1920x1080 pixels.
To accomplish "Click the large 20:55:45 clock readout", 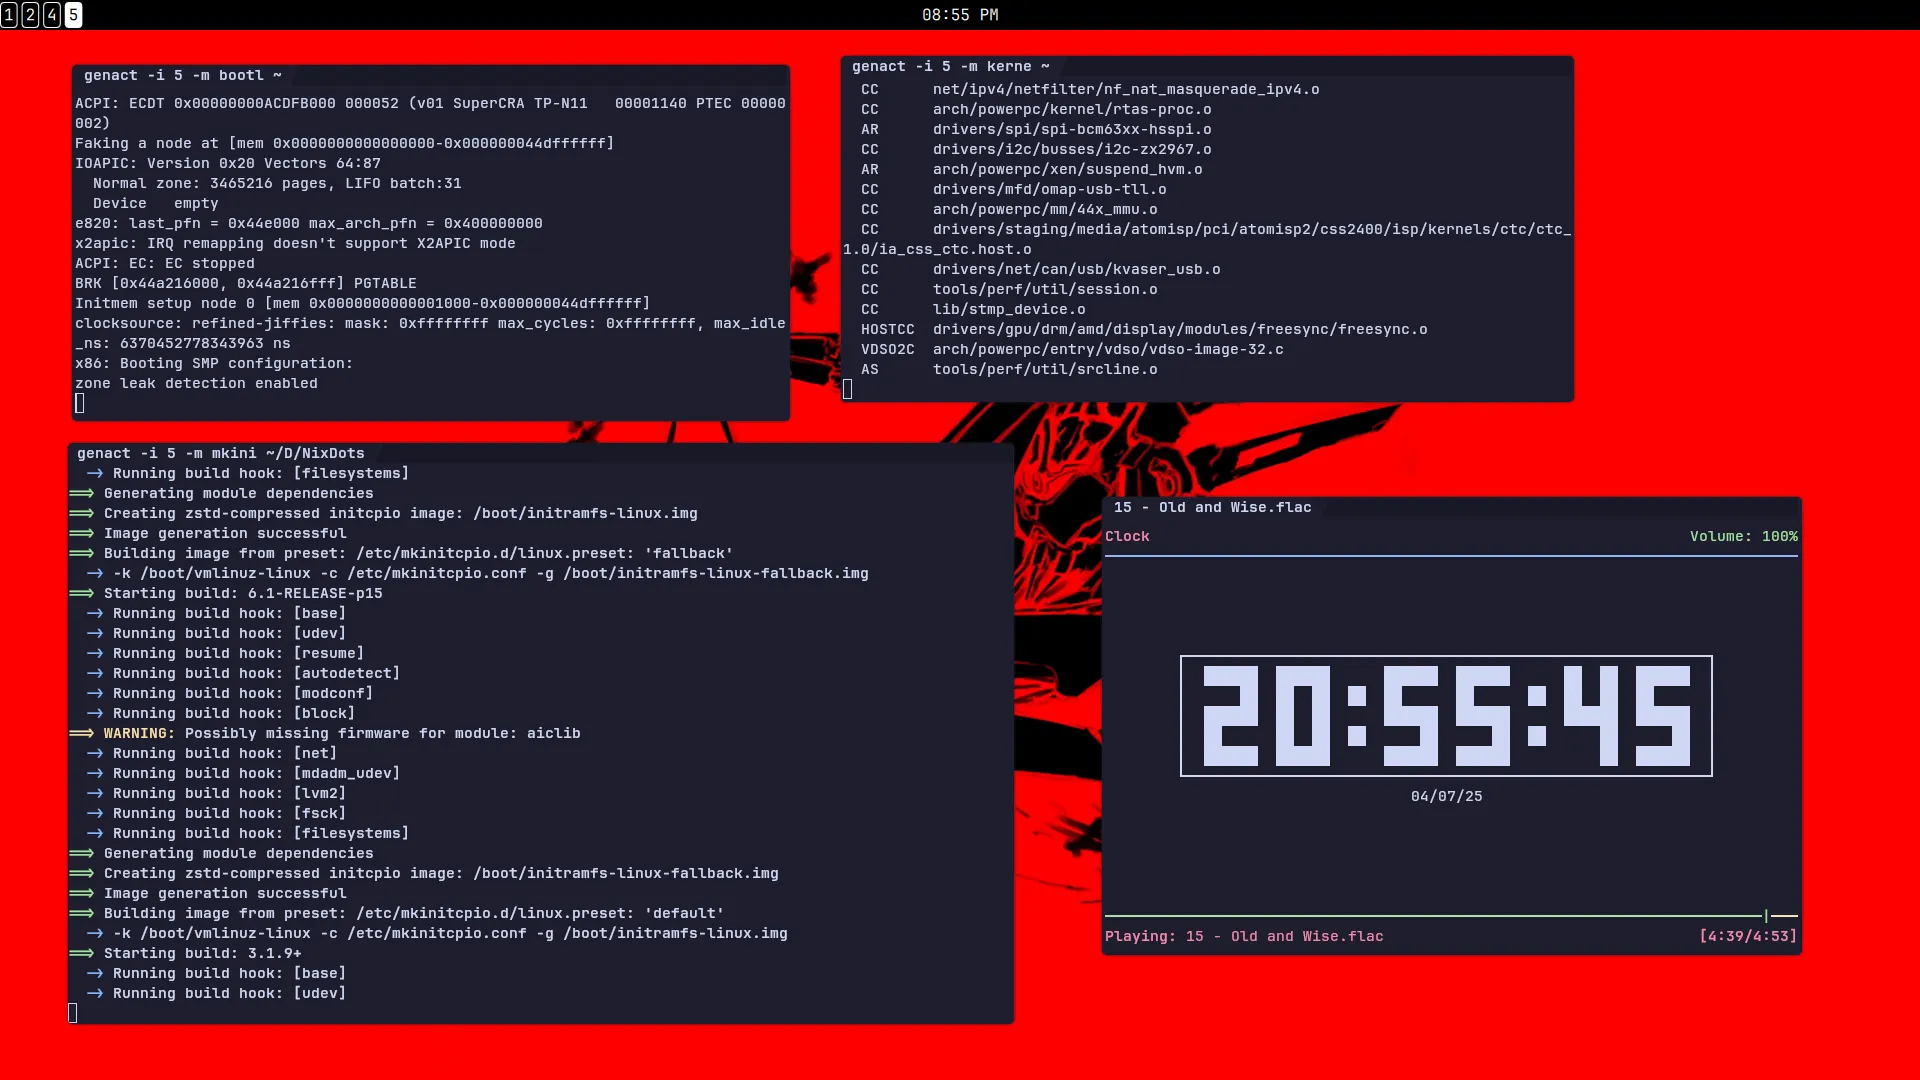I will (x=1446, y=715).
